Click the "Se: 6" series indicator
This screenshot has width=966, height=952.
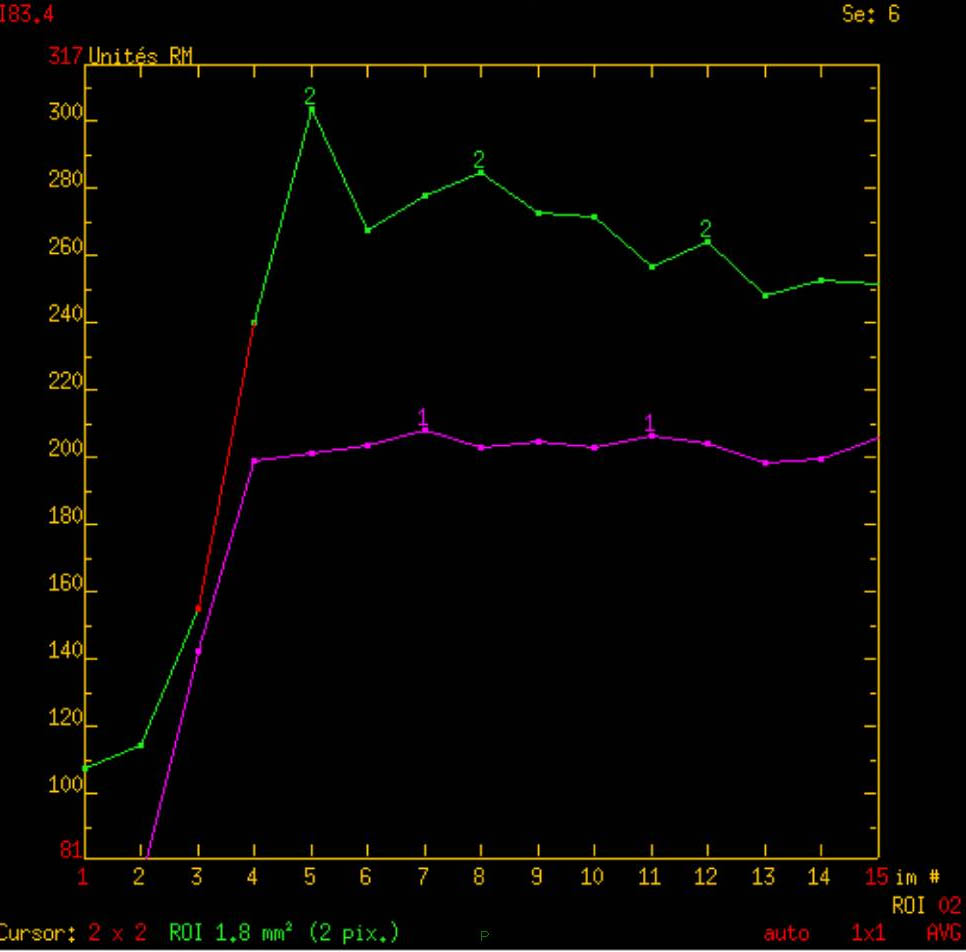pos(871,16)
